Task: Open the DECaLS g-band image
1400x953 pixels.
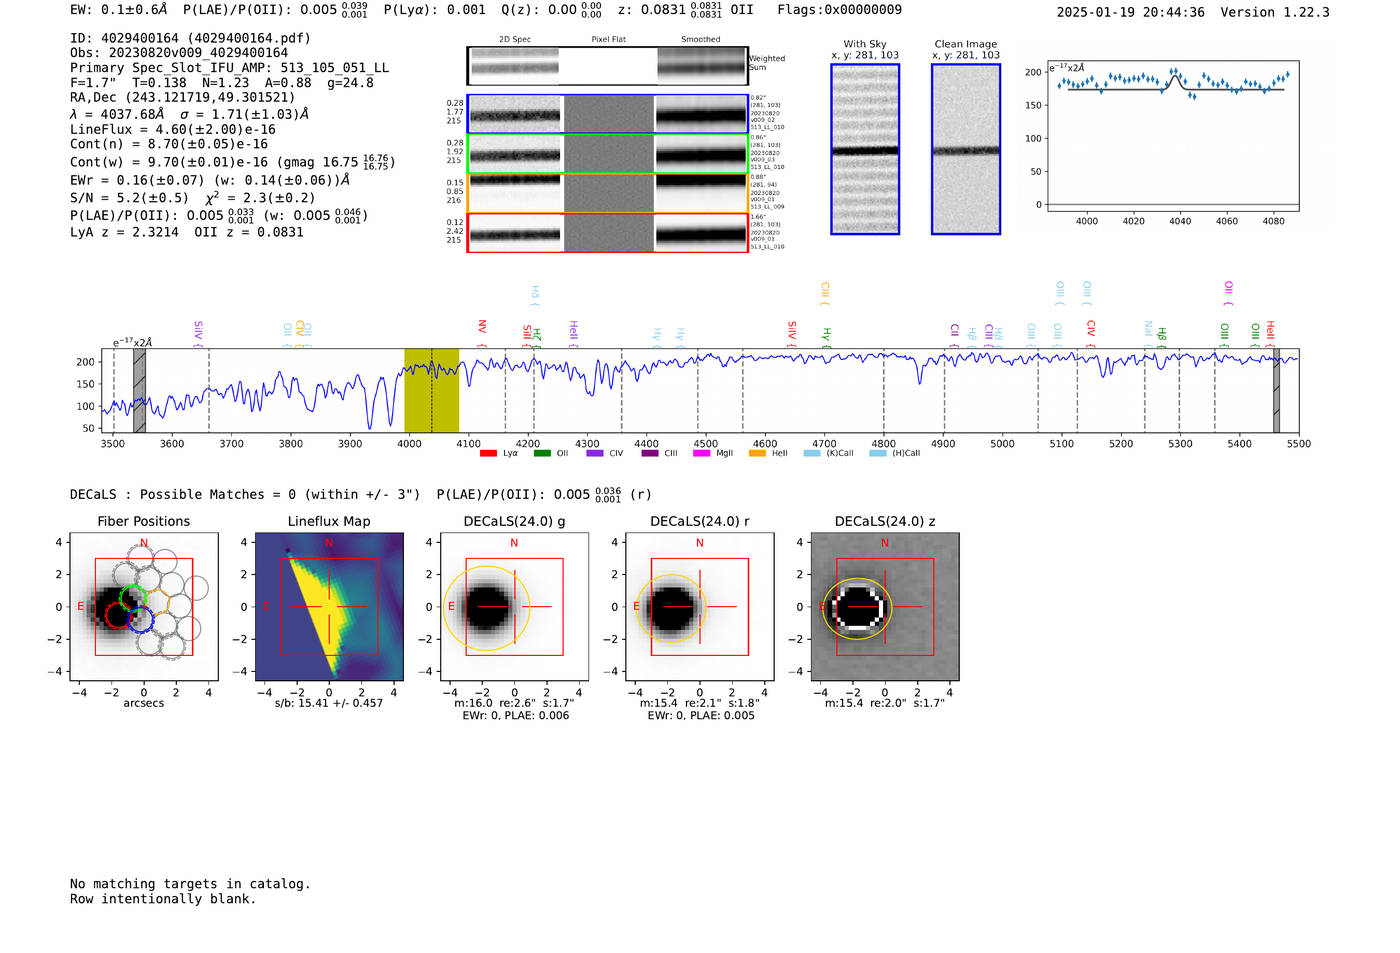Action: point(514,607)
